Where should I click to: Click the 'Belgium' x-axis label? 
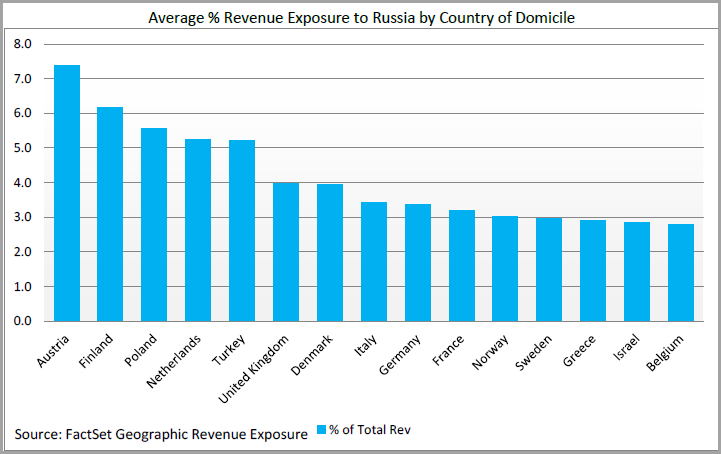664,353
